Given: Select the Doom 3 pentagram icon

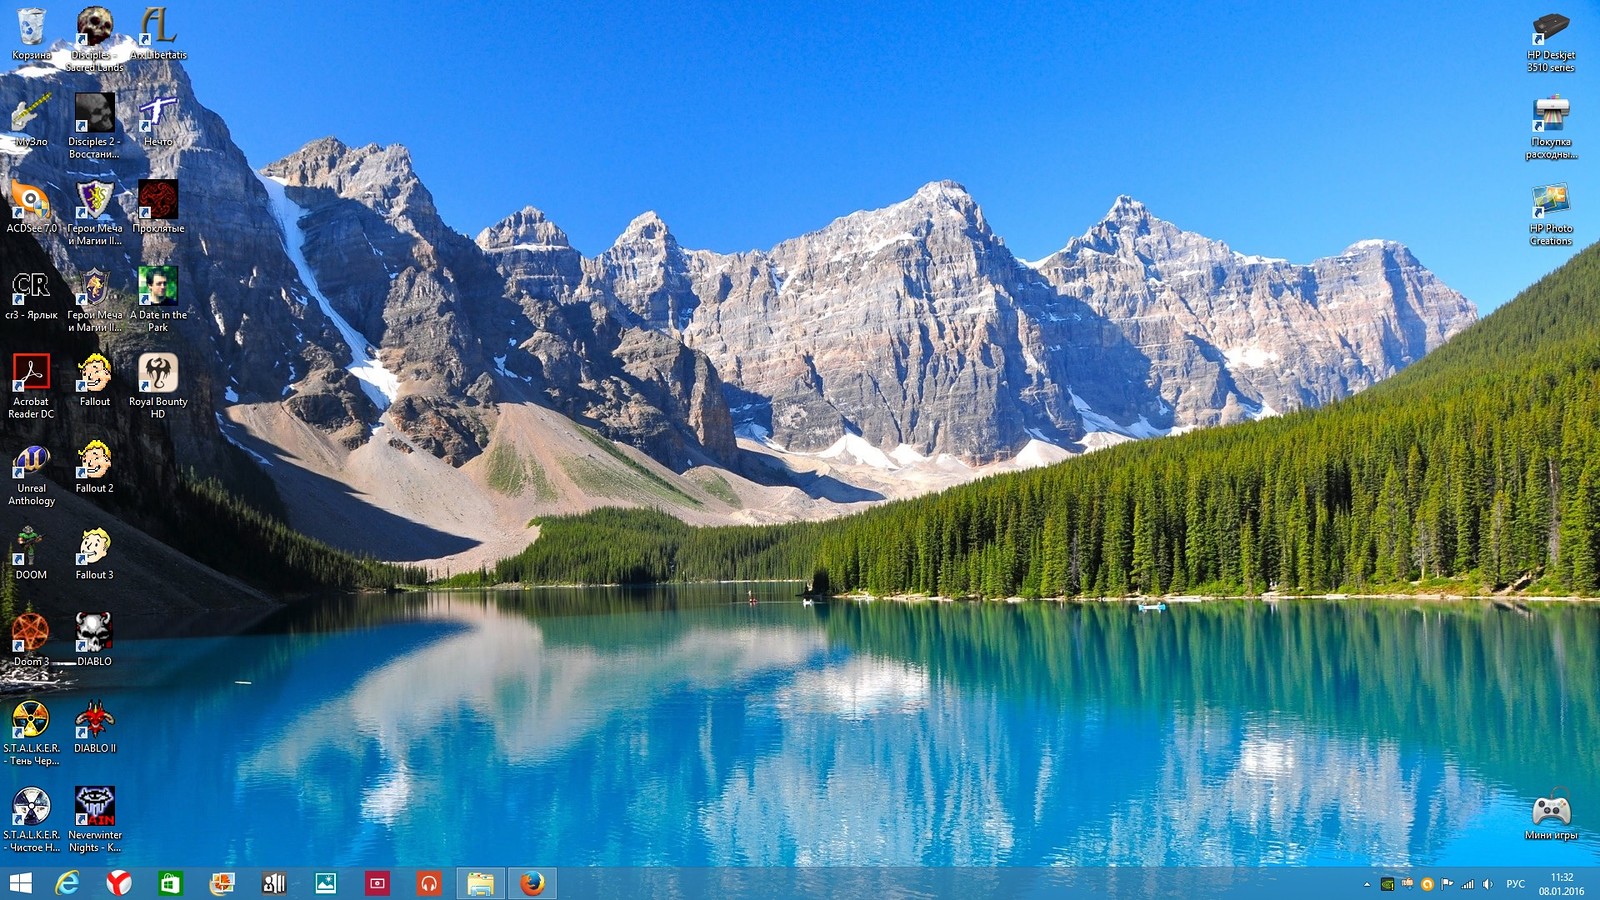Looking at the screenshot, I should (x=31, y=641).
